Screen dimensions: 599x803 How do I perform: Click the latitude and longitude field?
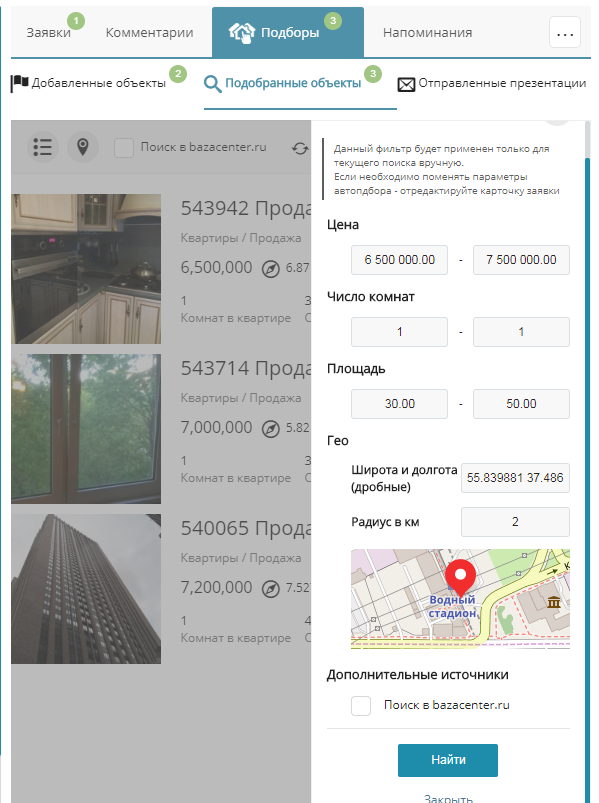click(x=515, y=478)
